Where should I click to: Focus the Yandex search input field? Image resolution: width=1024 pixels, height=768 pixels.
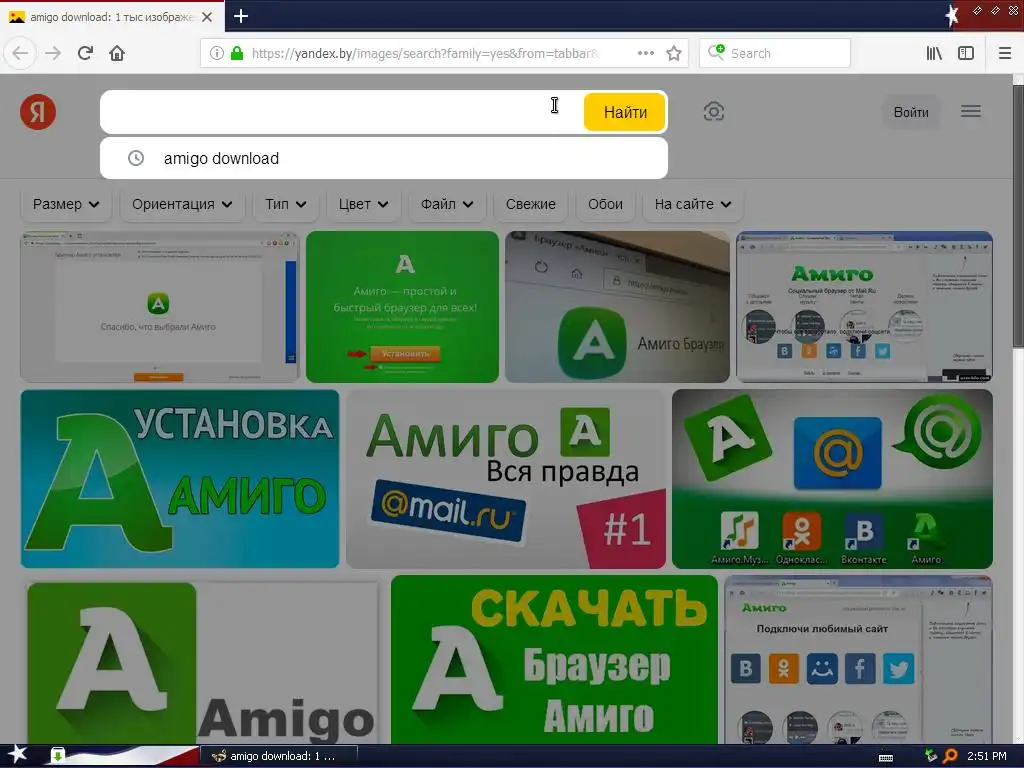(342, 112)
